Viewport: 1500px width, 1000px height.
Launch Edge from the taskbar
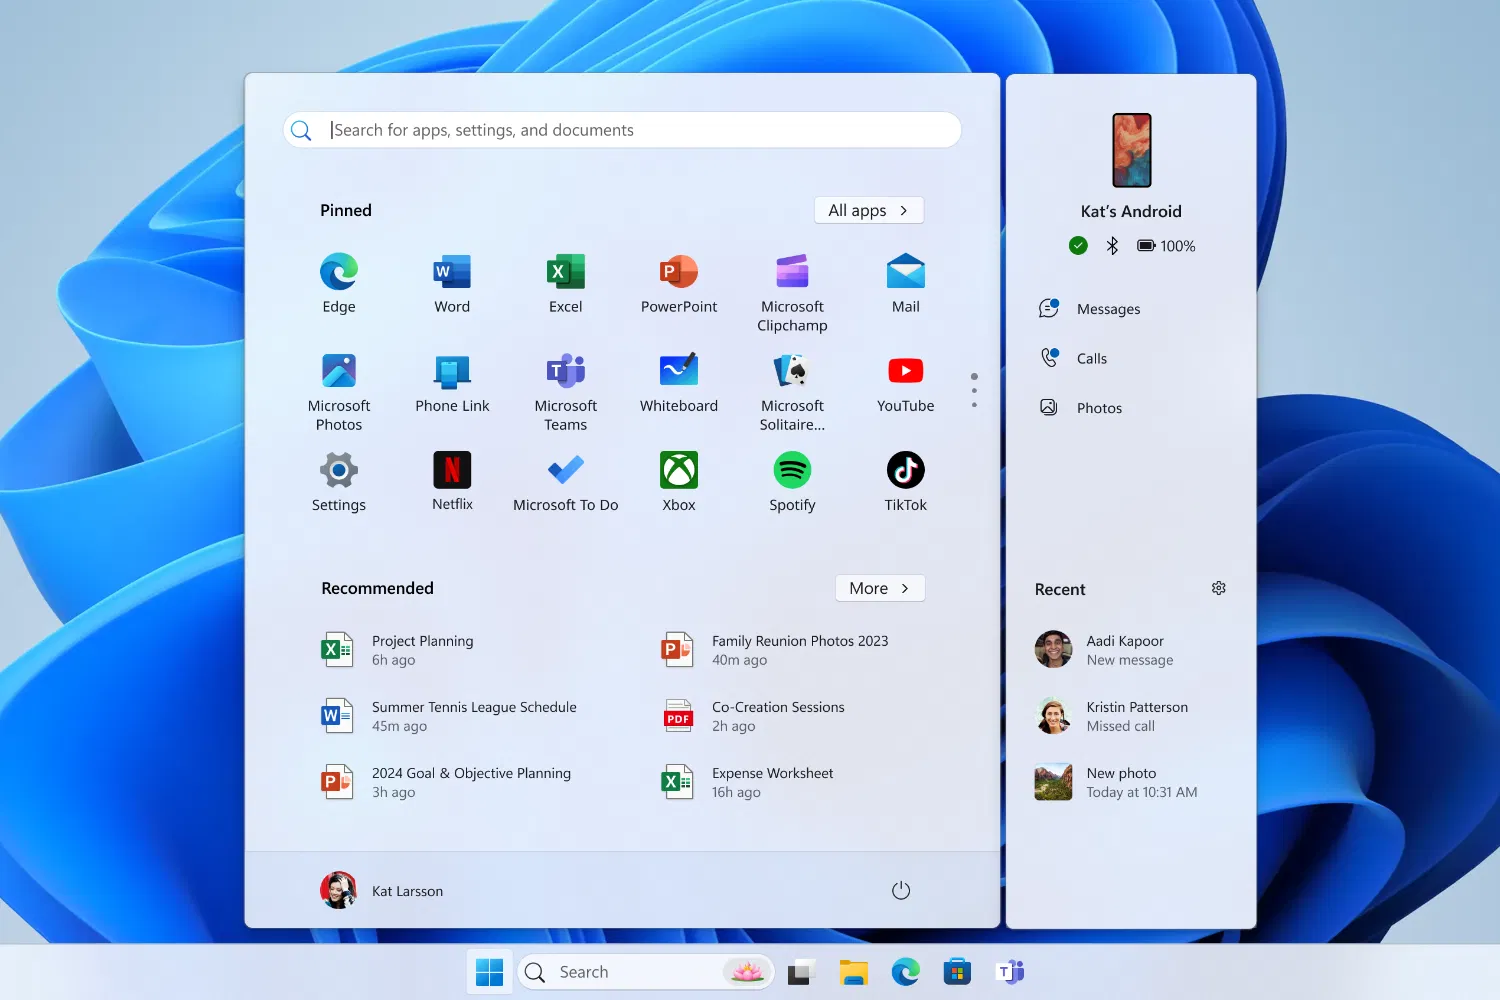(905, 972)
